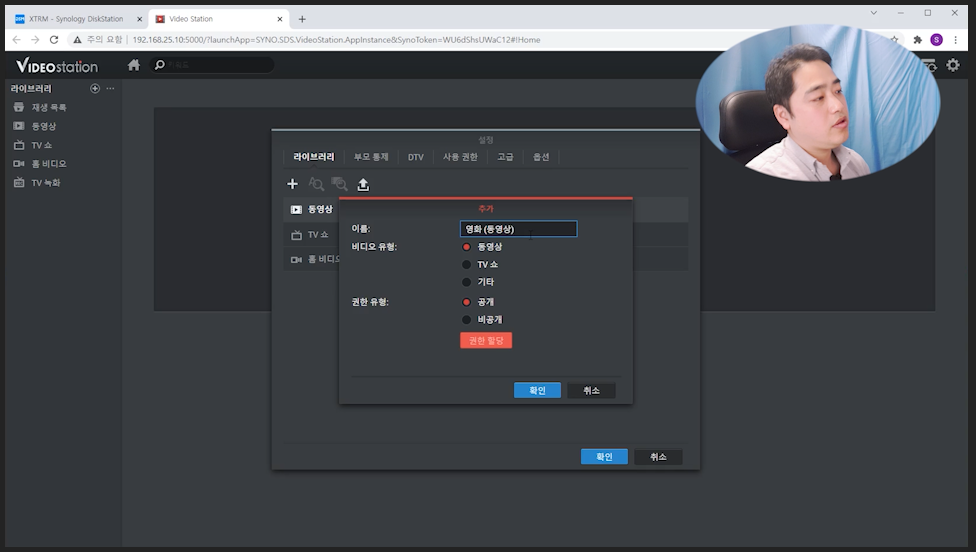
Task: Open the browser profile avatar S
Action: click(x=936, y=40)
